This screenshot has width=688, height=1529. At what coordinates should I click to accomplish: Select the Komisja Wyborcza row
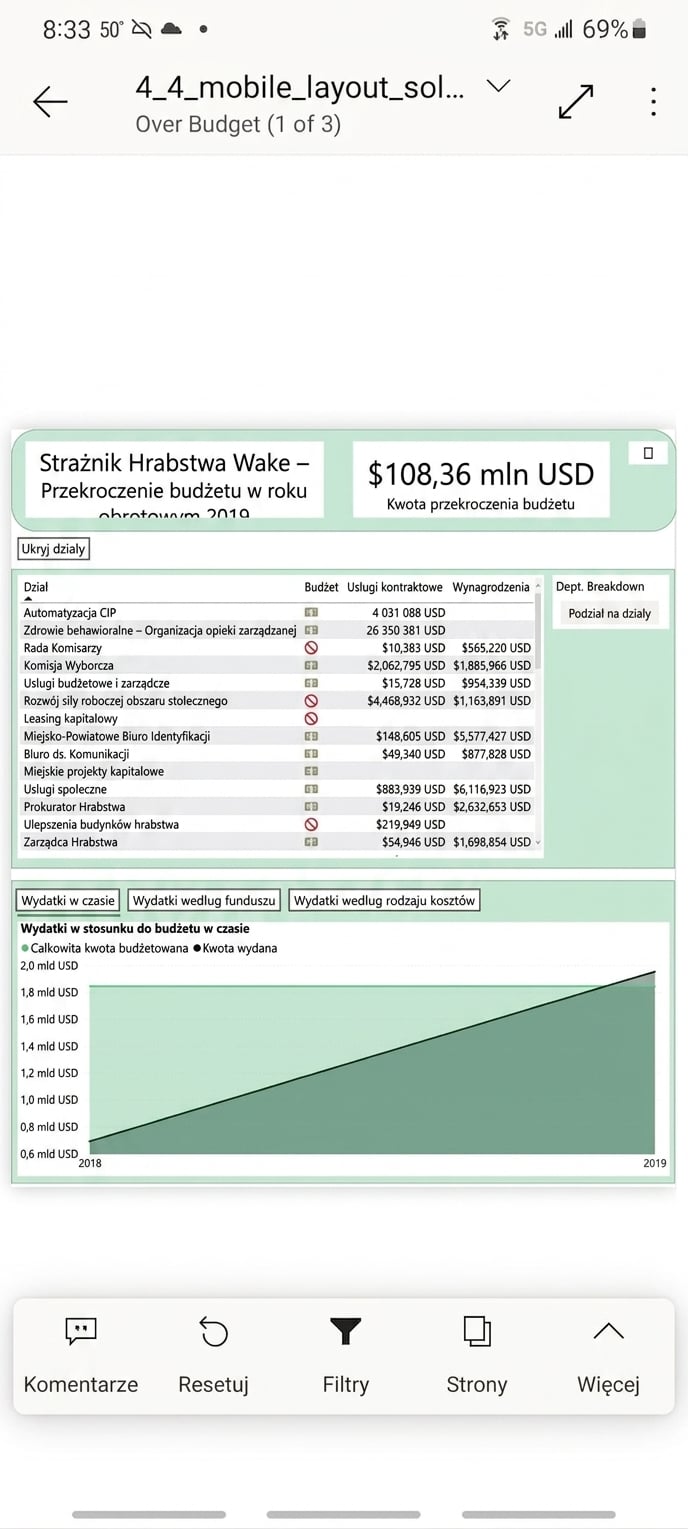point(277,665)
